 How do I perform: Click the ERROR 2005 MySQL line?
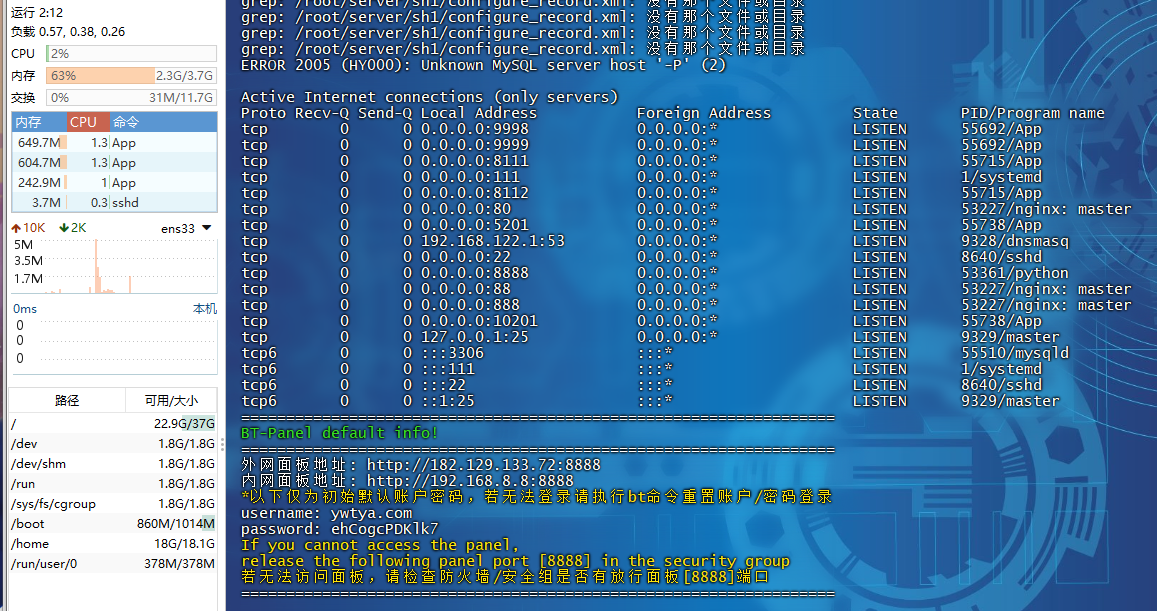click(x=483, y=65)
